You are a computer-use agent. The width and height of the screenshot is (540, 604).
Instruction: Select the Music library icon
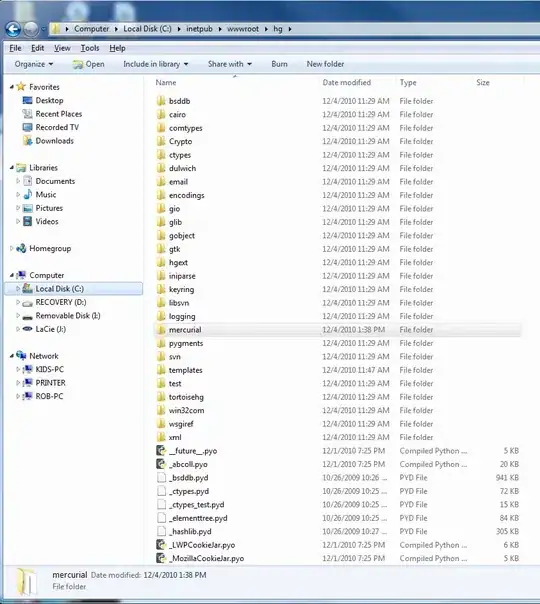point(27,195)
